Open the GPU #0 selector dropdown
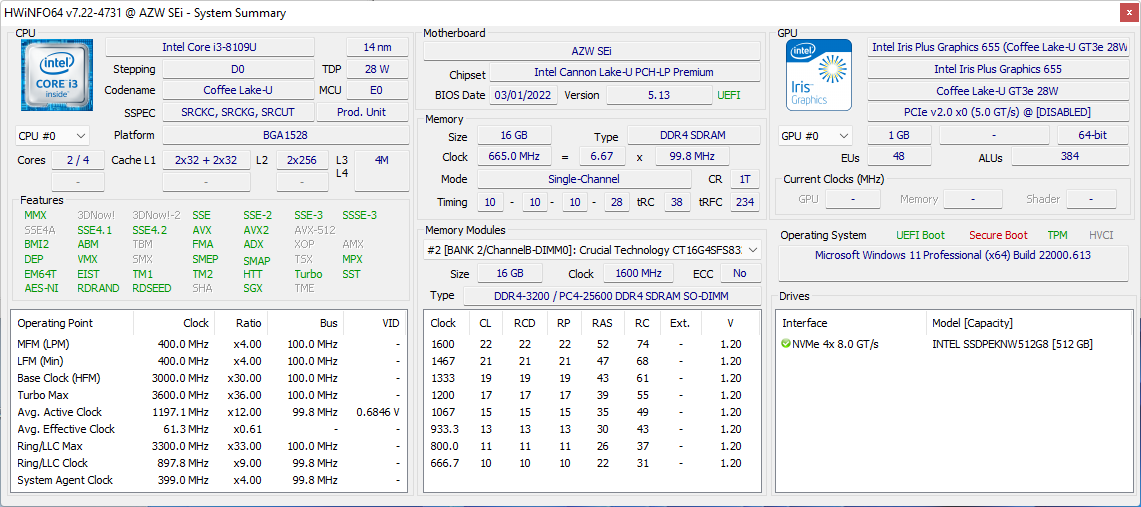Viewport: 1141px width, 507px height. click(x=815, y=135)
